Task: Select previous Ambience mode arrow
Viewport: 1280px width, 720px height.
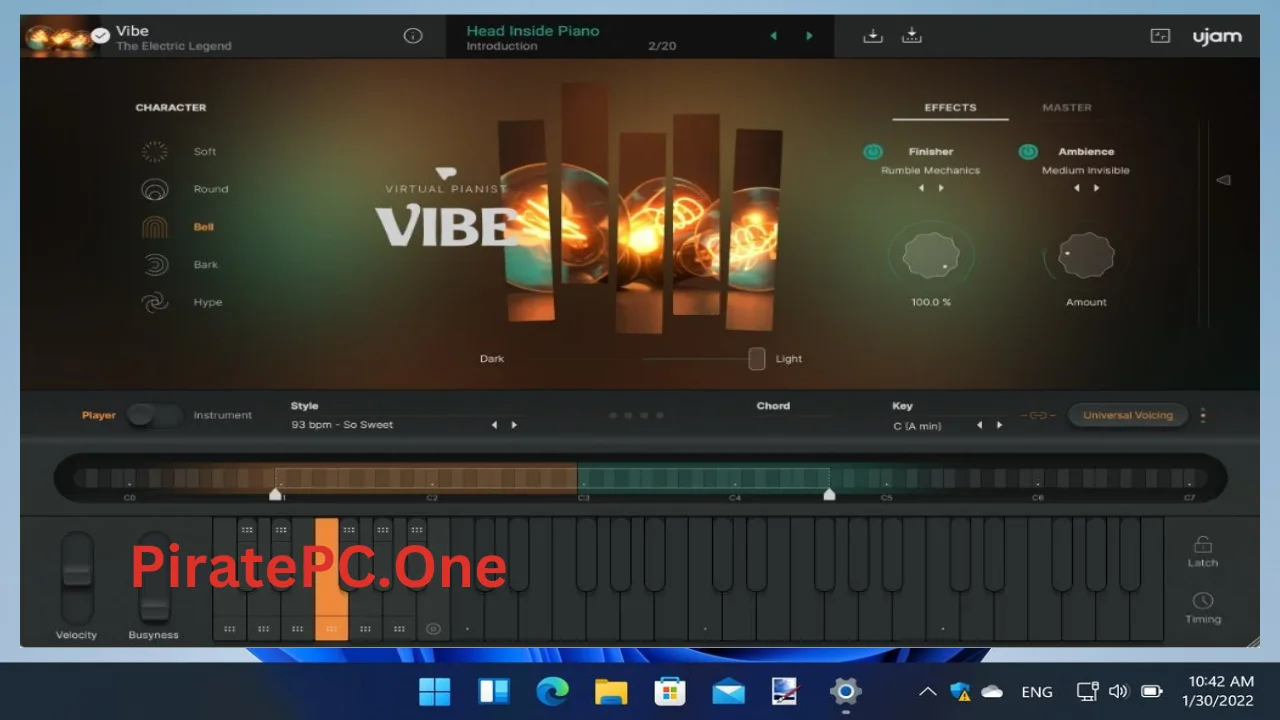Action: [x=1077, y=188]
